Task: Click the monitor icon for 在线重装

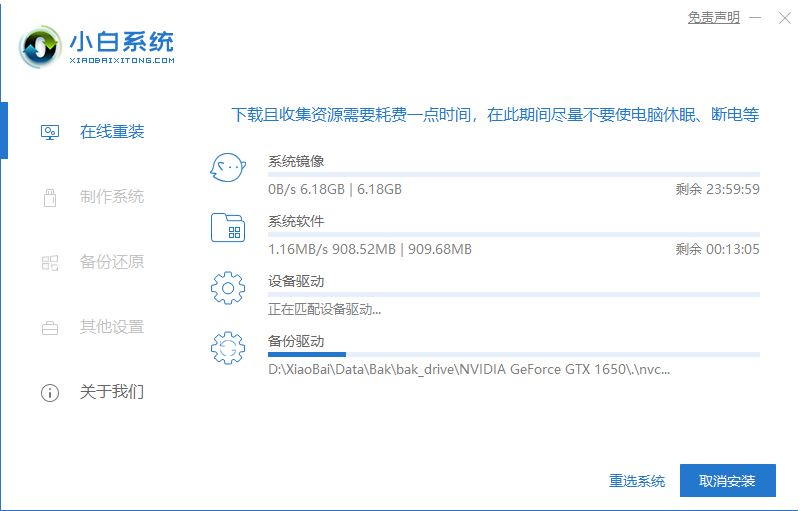Action: 49,132
